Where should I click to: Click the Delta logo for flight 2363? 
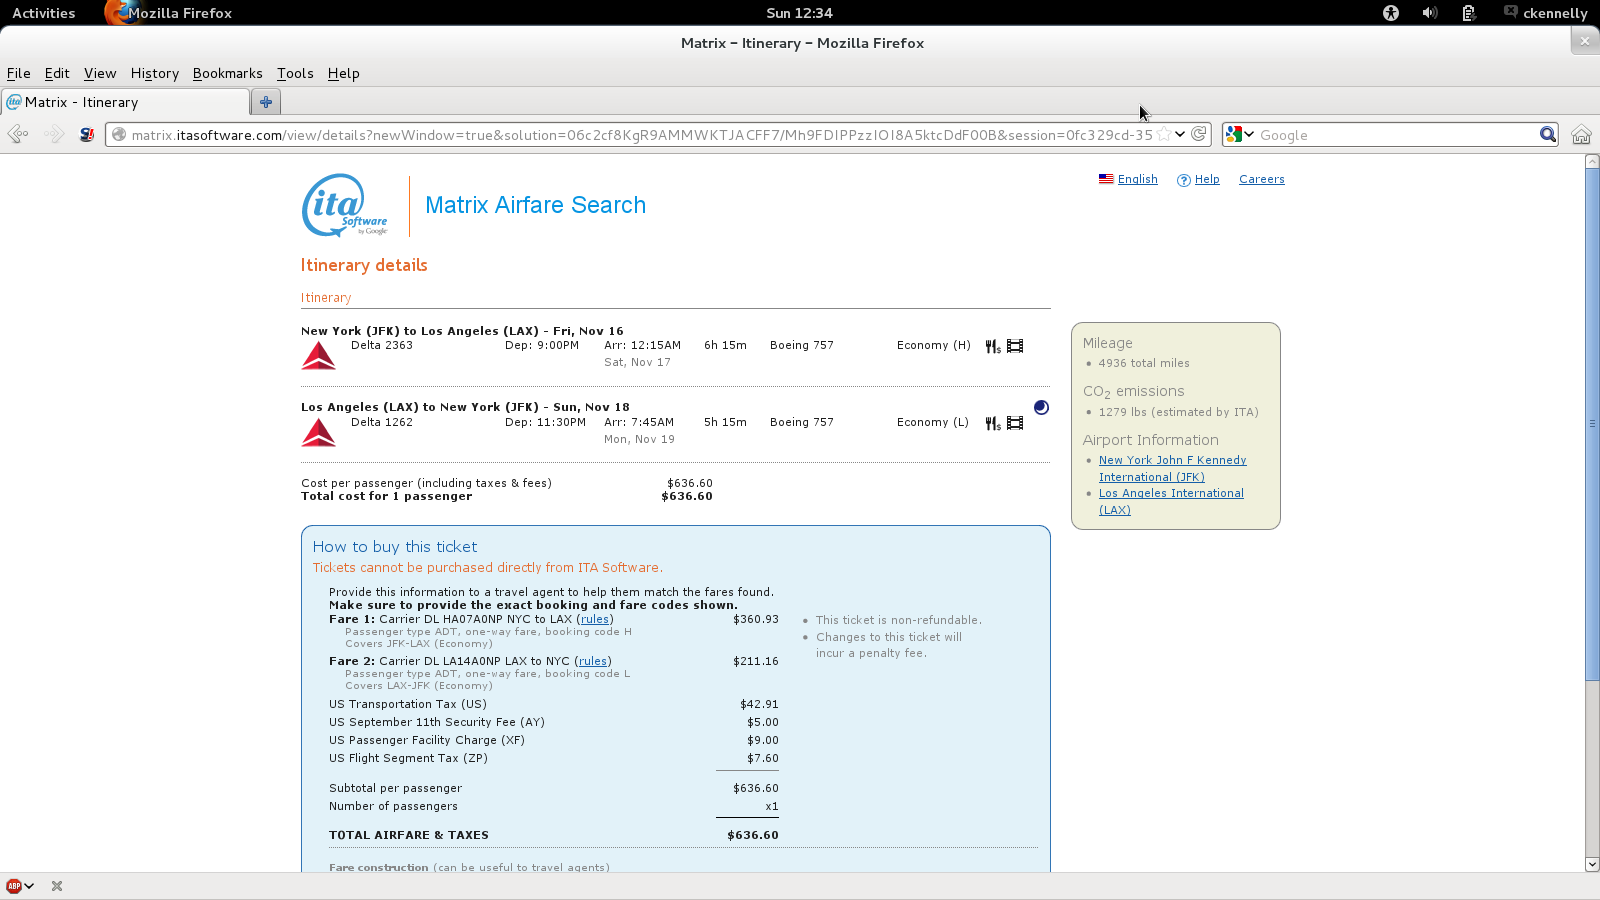click(319, 355)
